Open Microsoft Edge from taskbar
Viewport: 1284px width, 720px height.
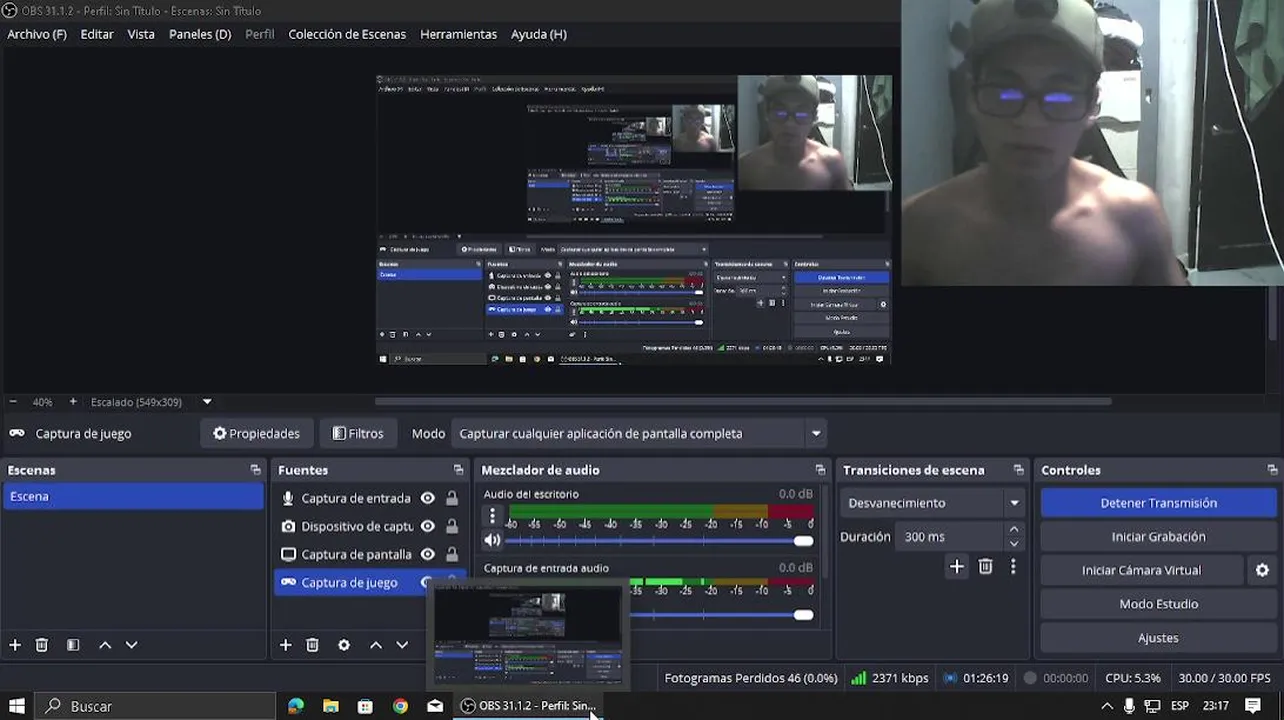[x=296, y=706]
